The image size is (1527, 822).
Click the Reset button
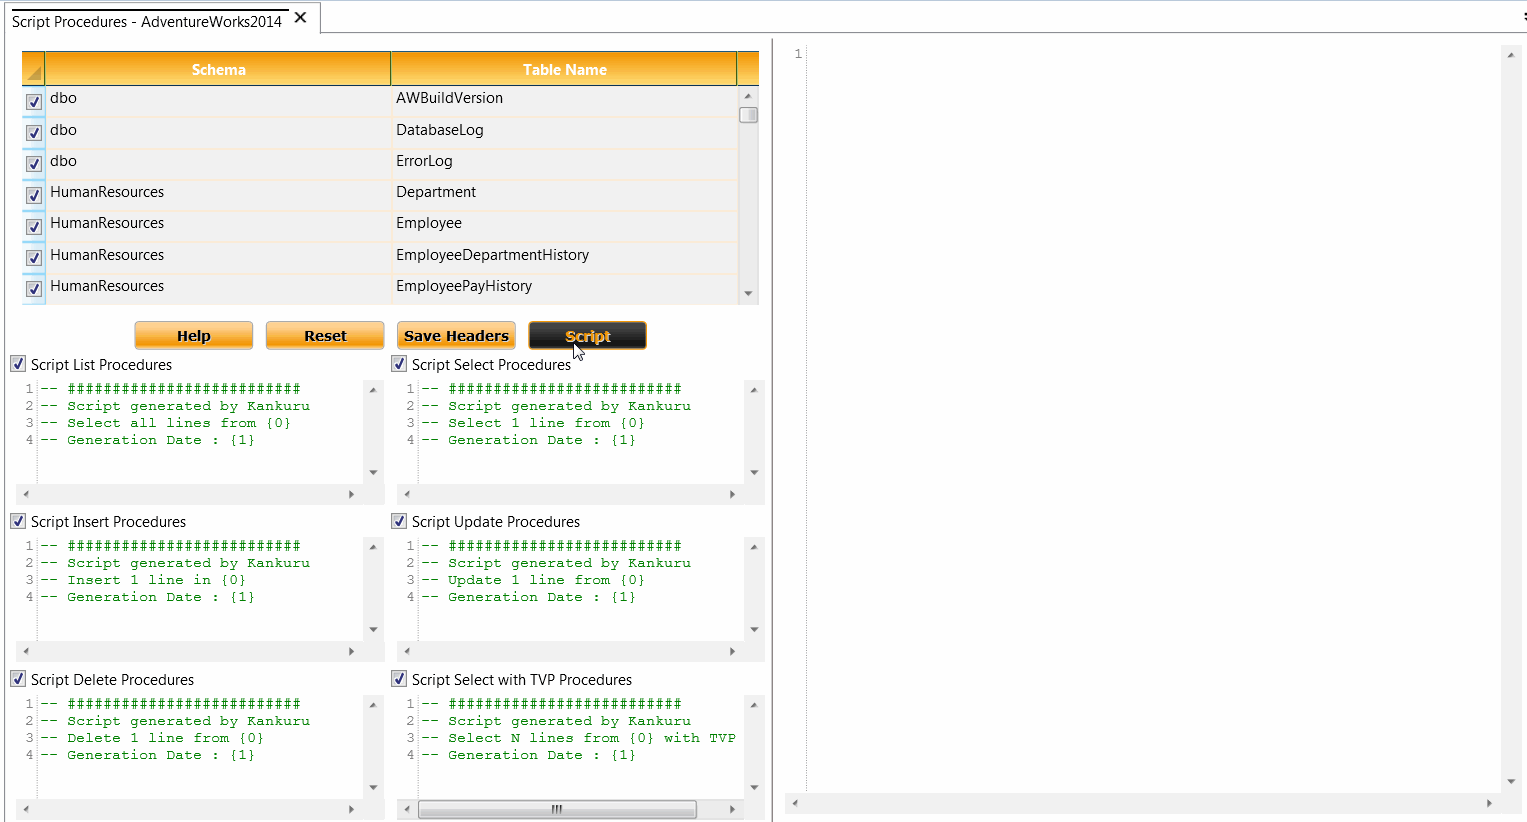tap(325, 335)
